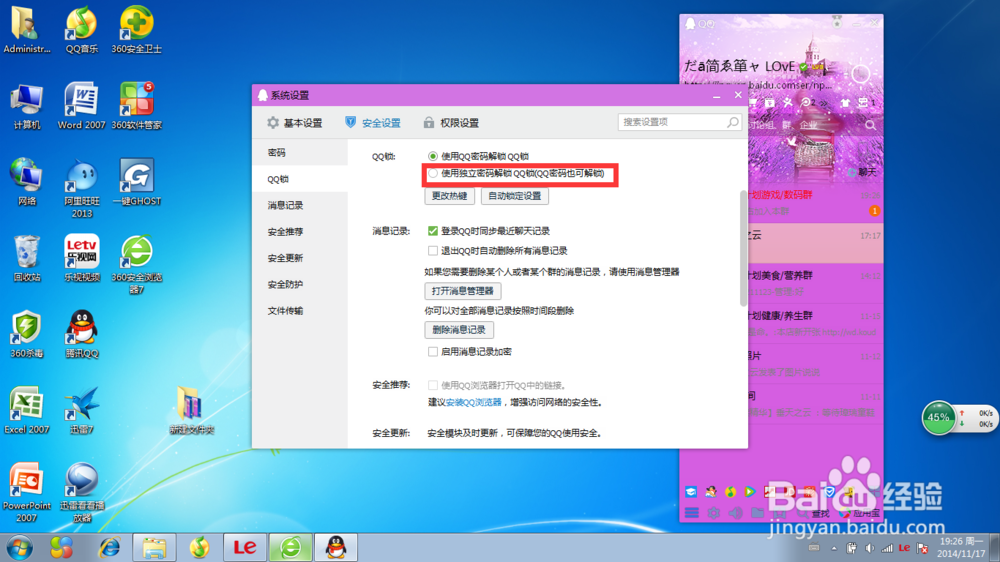Open the QQ message box icon
1000x562 pixels.
(x=863, y=103)
